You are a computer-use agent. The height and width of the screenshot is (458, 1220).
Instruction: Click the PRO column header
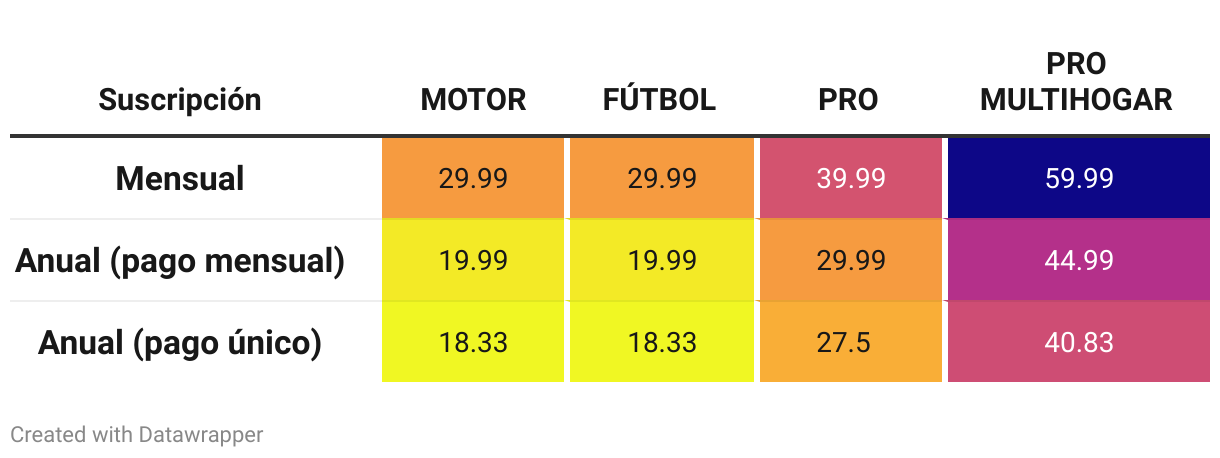[849, 99]
